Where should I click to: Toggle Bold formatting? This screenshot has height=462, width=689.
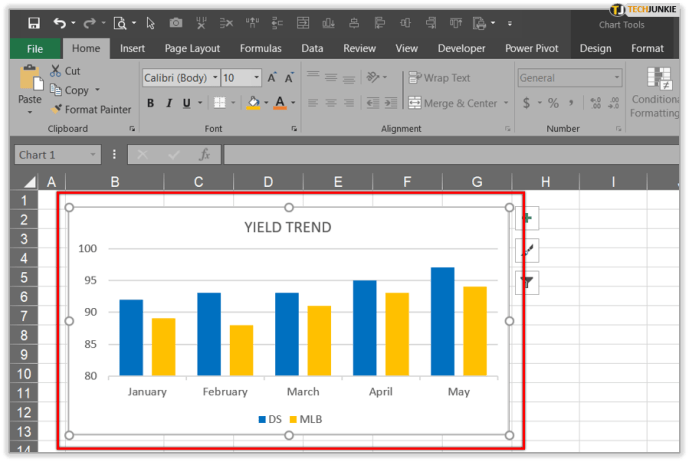click(151, 103)
